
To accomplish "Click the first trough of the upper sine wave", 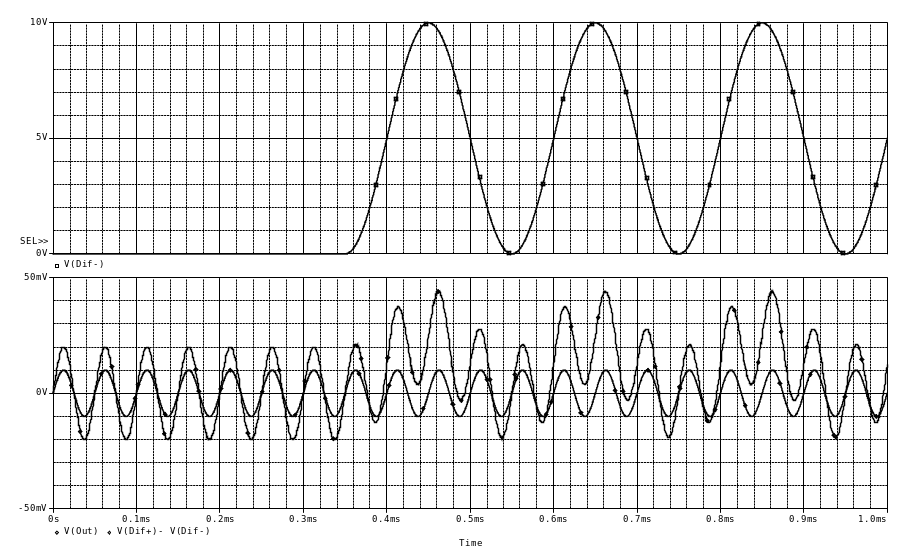I will (512, 253).
